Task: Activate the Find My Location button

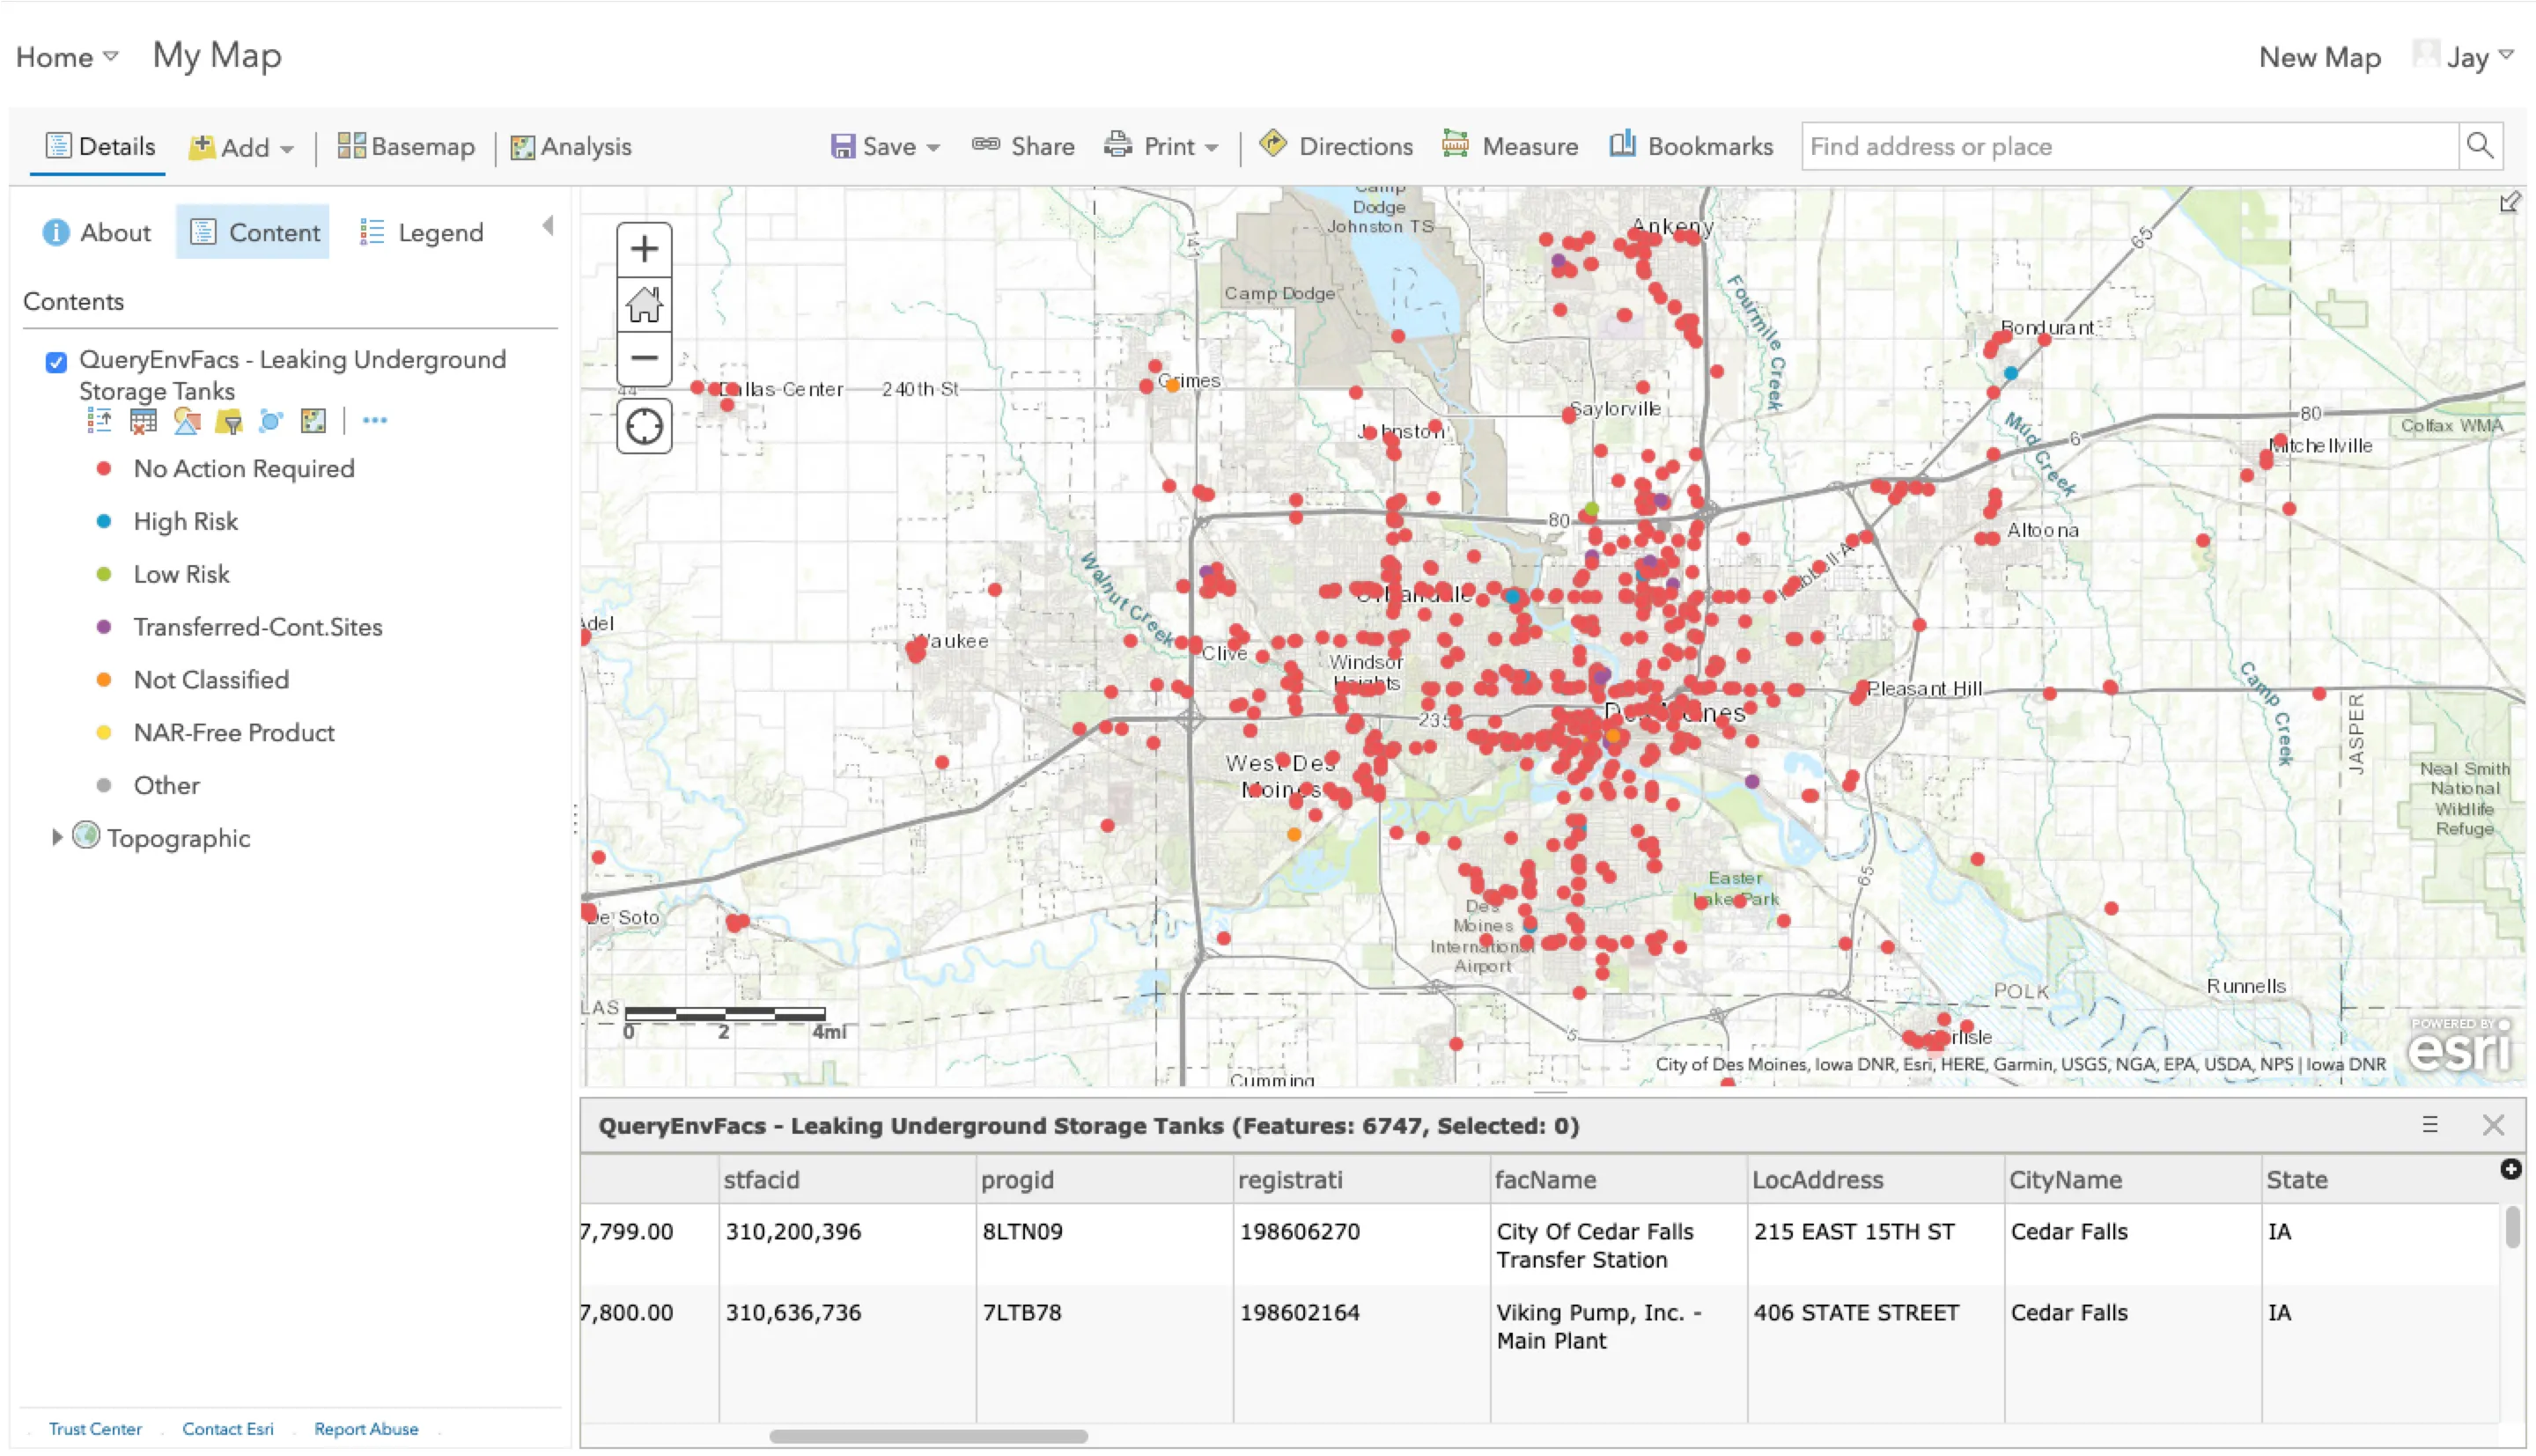Action: (644, 425)
